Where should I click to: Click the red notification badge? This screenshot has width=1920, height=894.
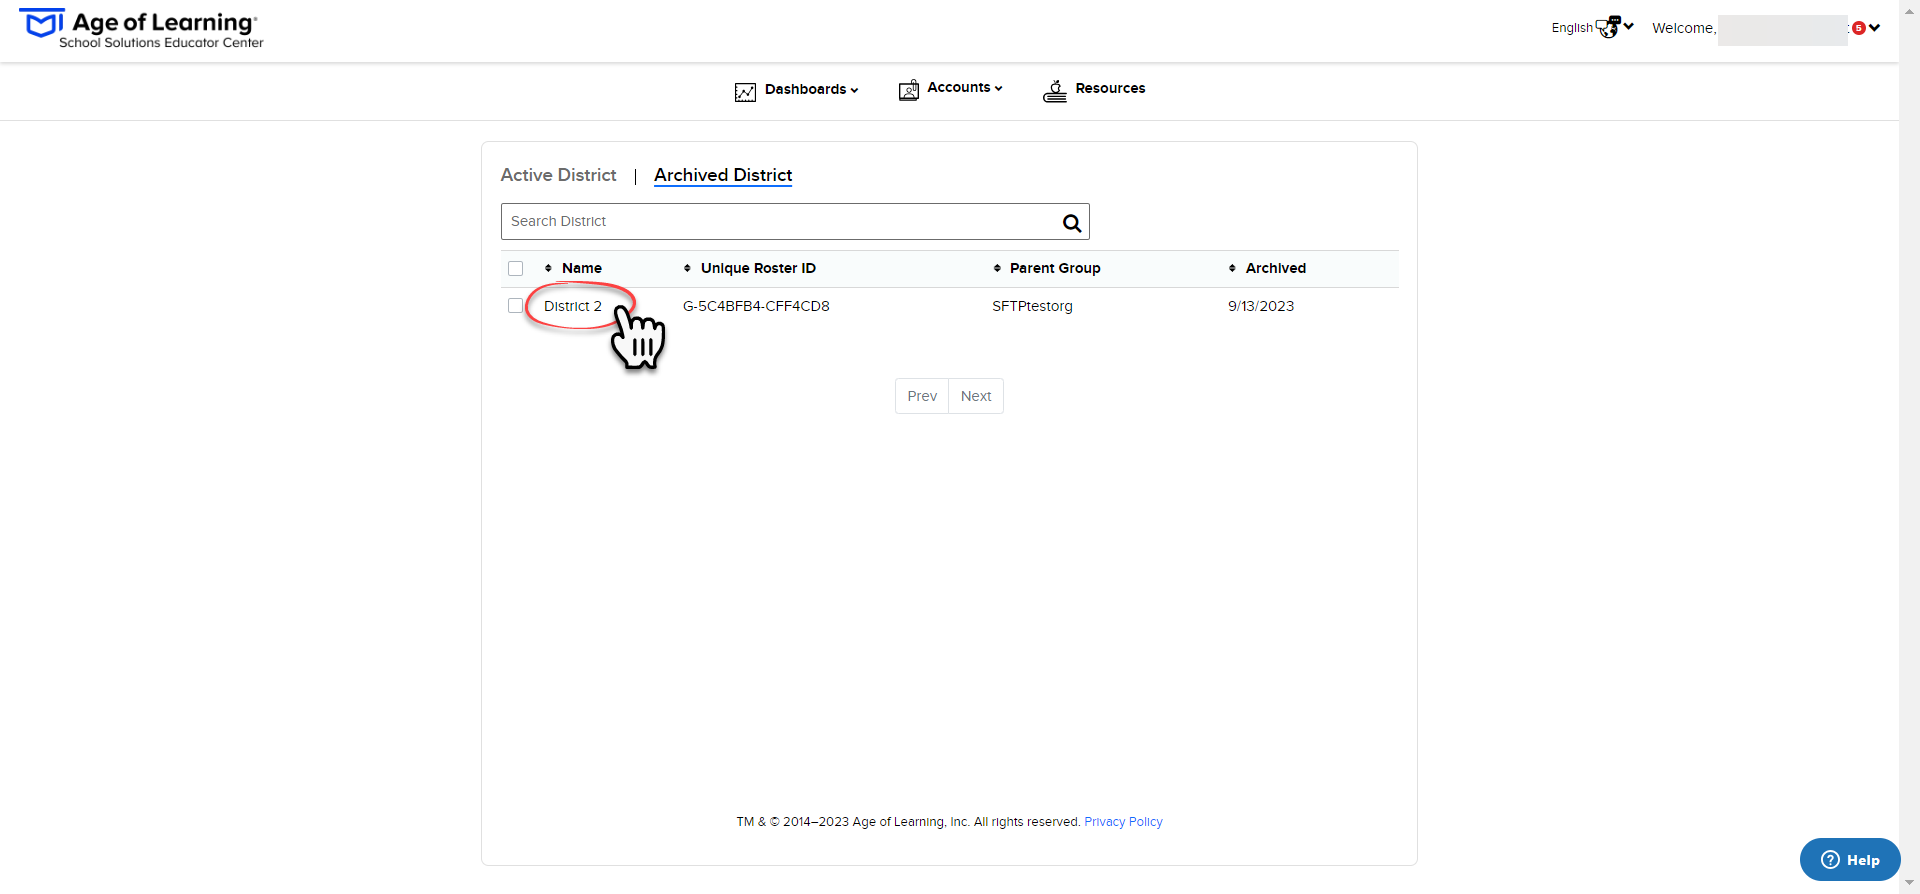pos(1858,28)
